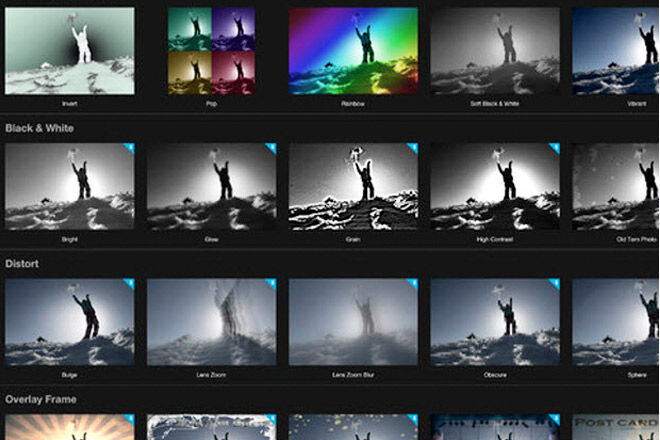Click the Black & White section heading
The height and width of the screenshot is (440, 660).
point(40,128)
